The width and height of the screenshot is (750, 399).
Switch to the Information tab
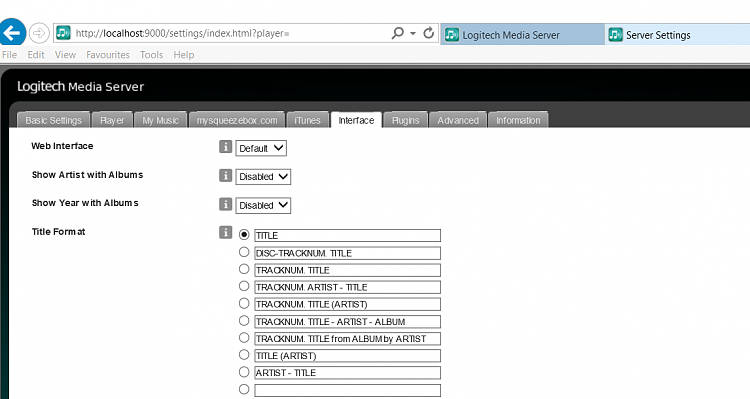(518, 120)
